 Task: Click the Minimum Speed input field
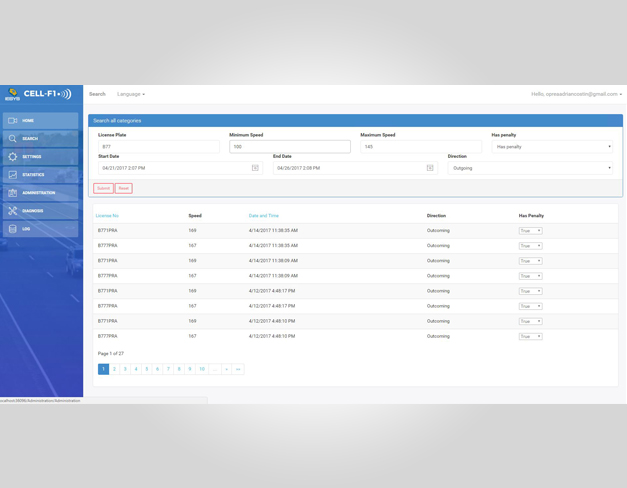290,147
